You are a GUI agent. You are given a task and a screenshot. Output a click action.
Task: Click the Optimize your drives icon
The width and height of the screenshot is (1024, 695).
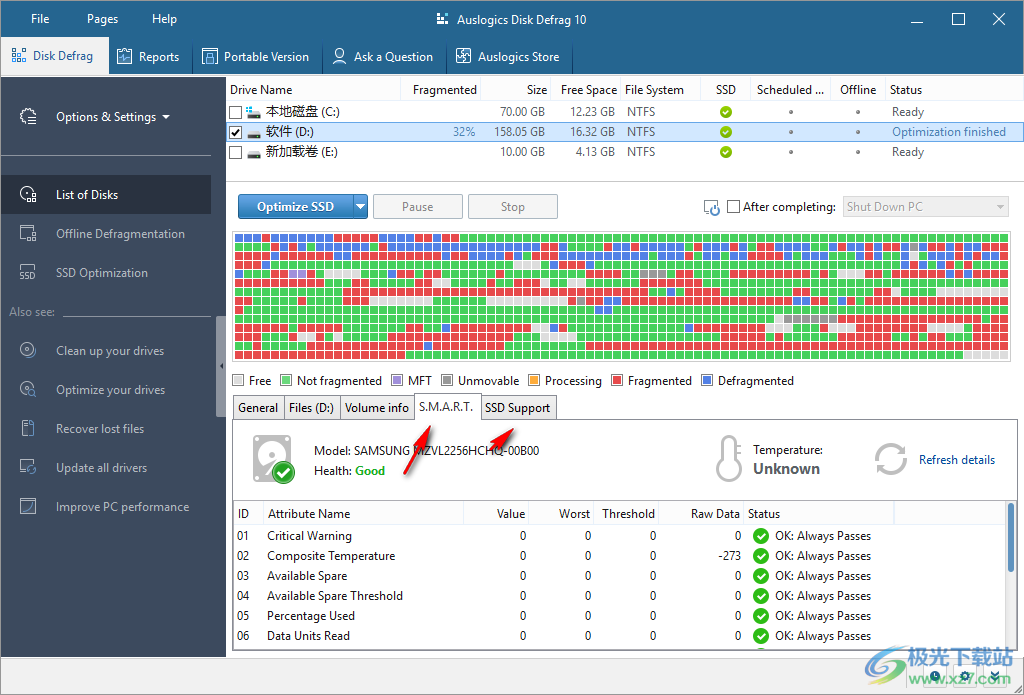point(27,390)
